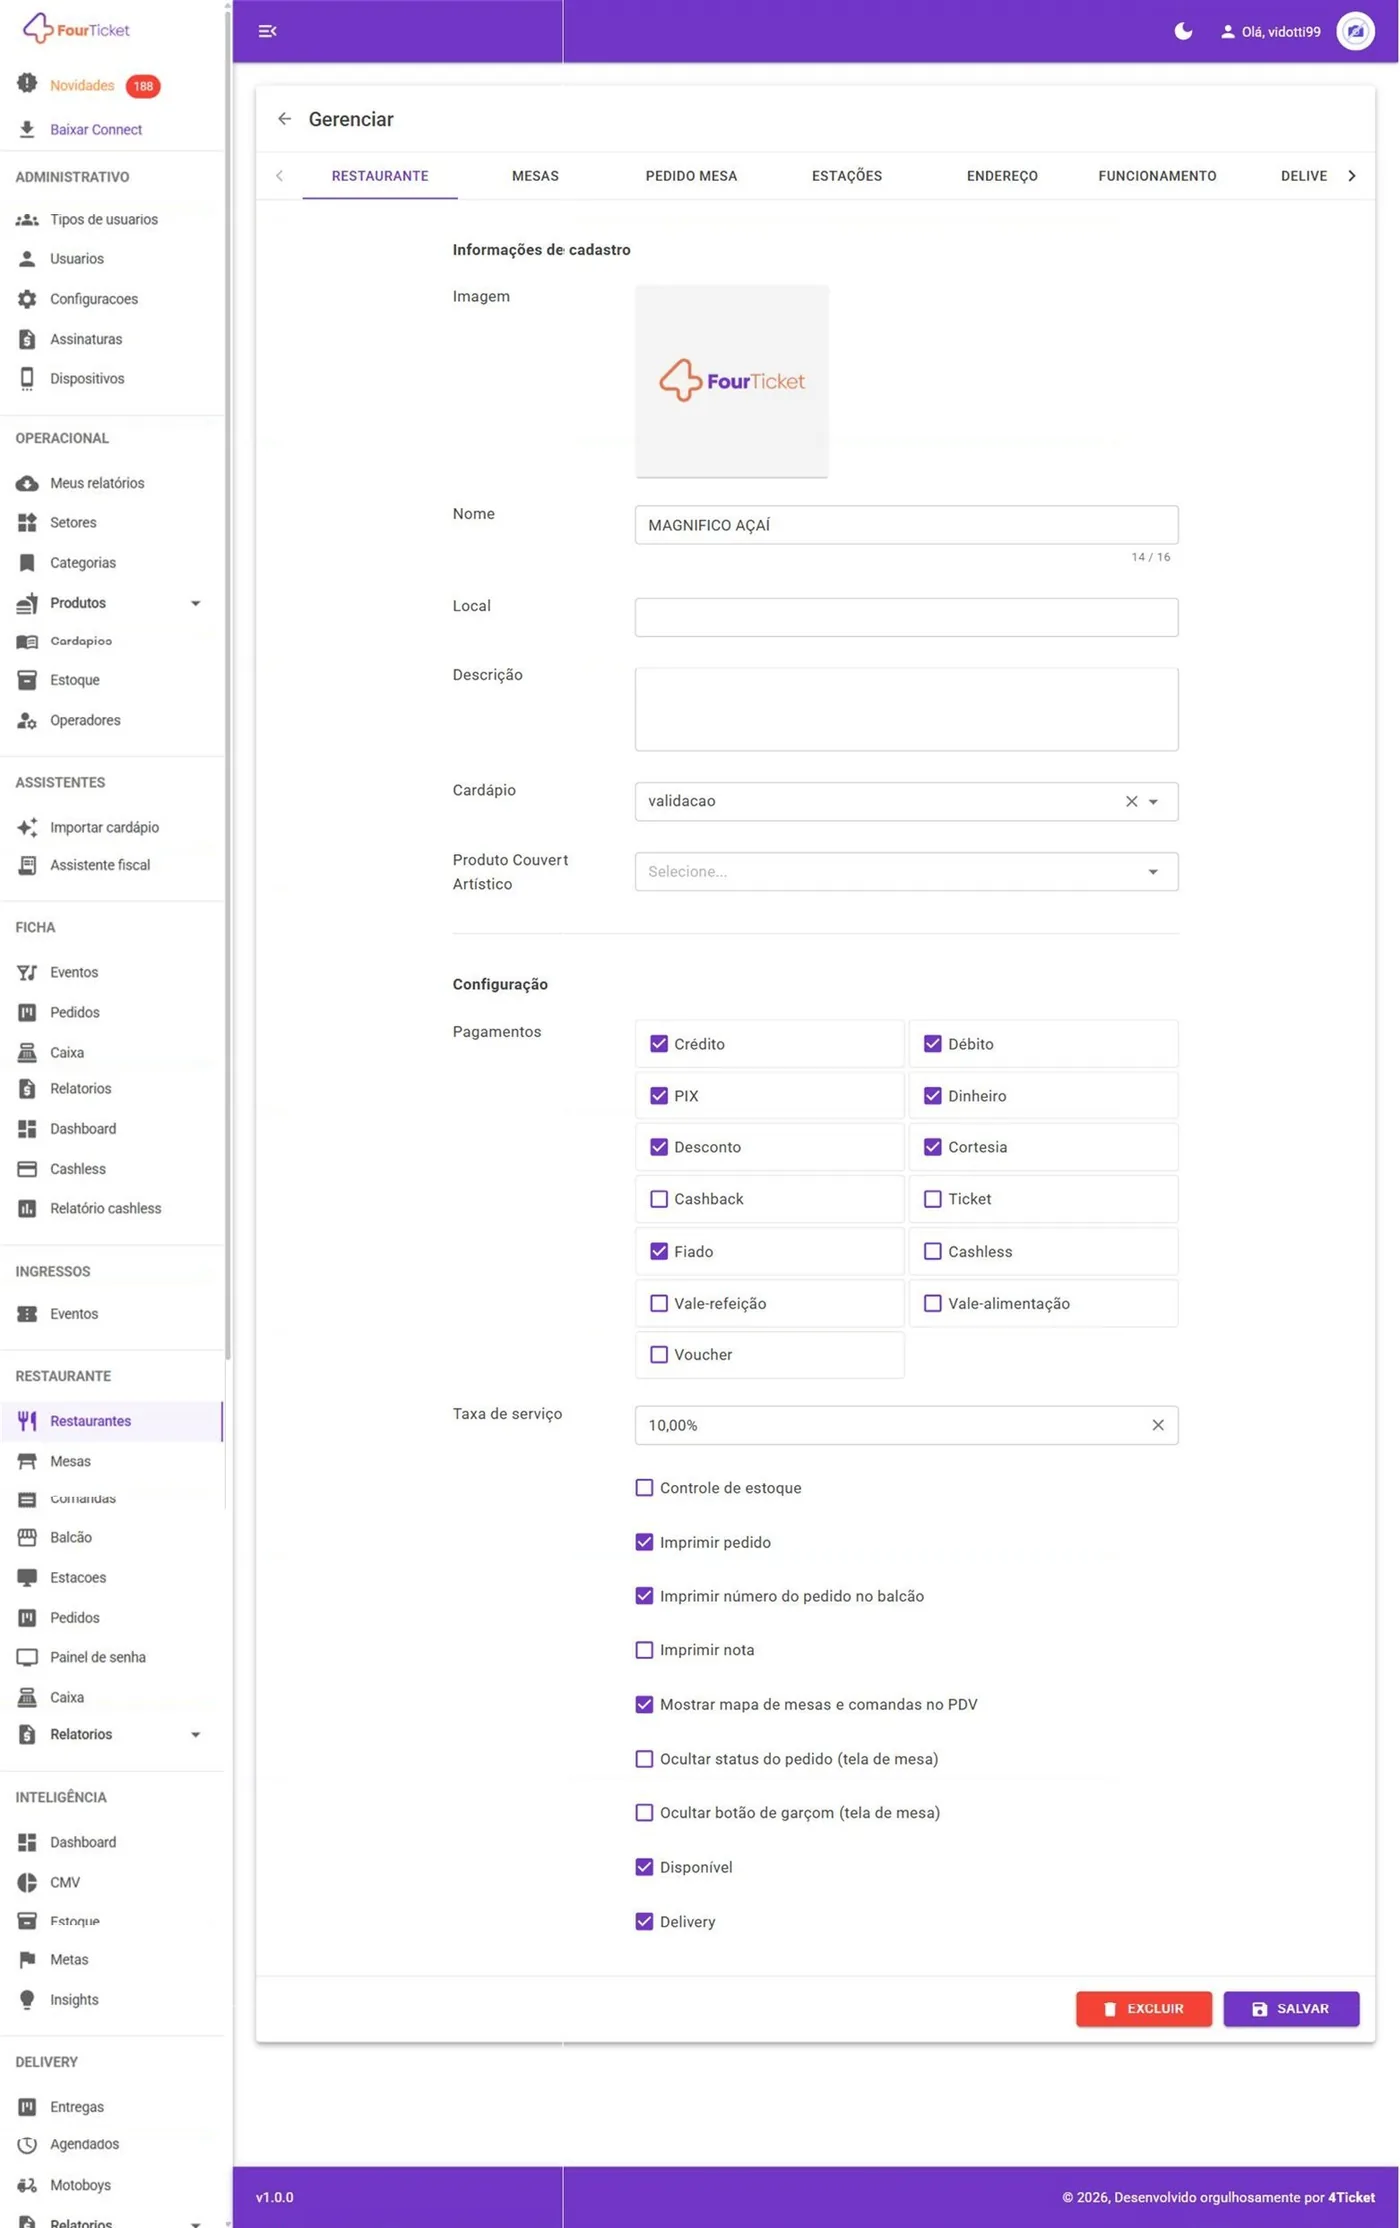The image size is (1400, 2228).
Task: Open Motoboys scooter icon in Delivery
Action: (x=27, y=2185)
